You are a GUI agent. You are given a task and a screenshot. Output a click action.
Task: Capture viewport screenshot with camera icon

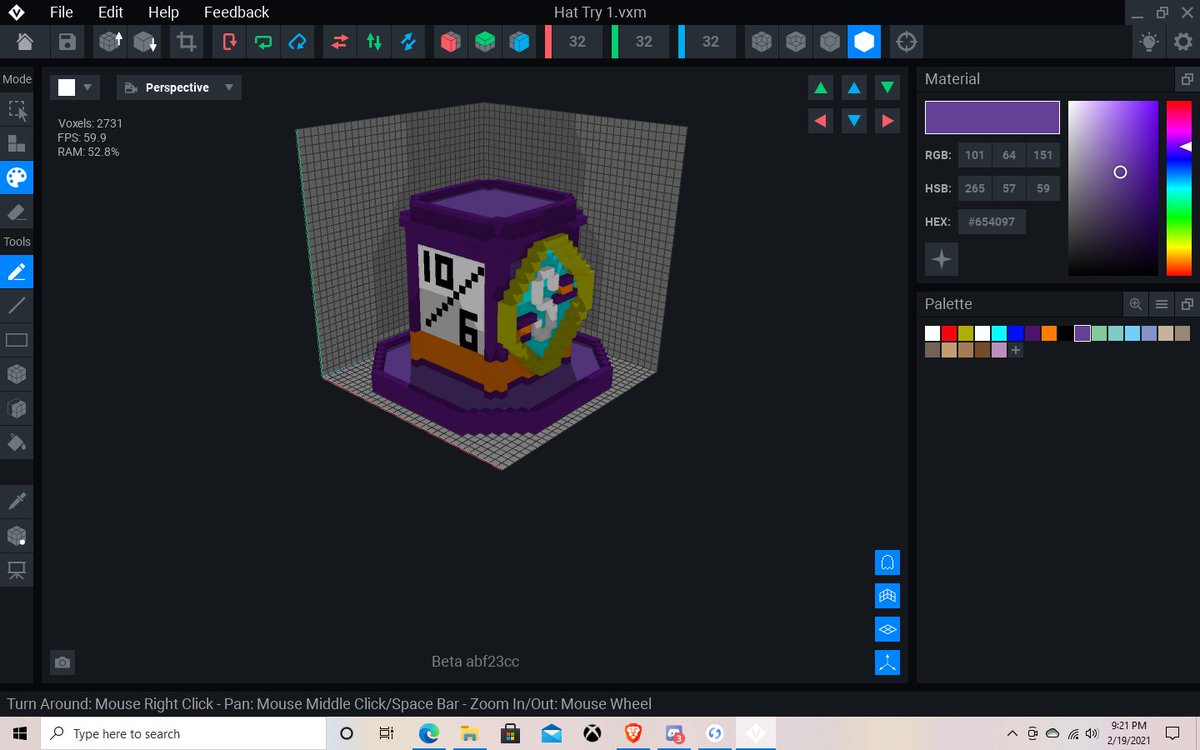61,662
